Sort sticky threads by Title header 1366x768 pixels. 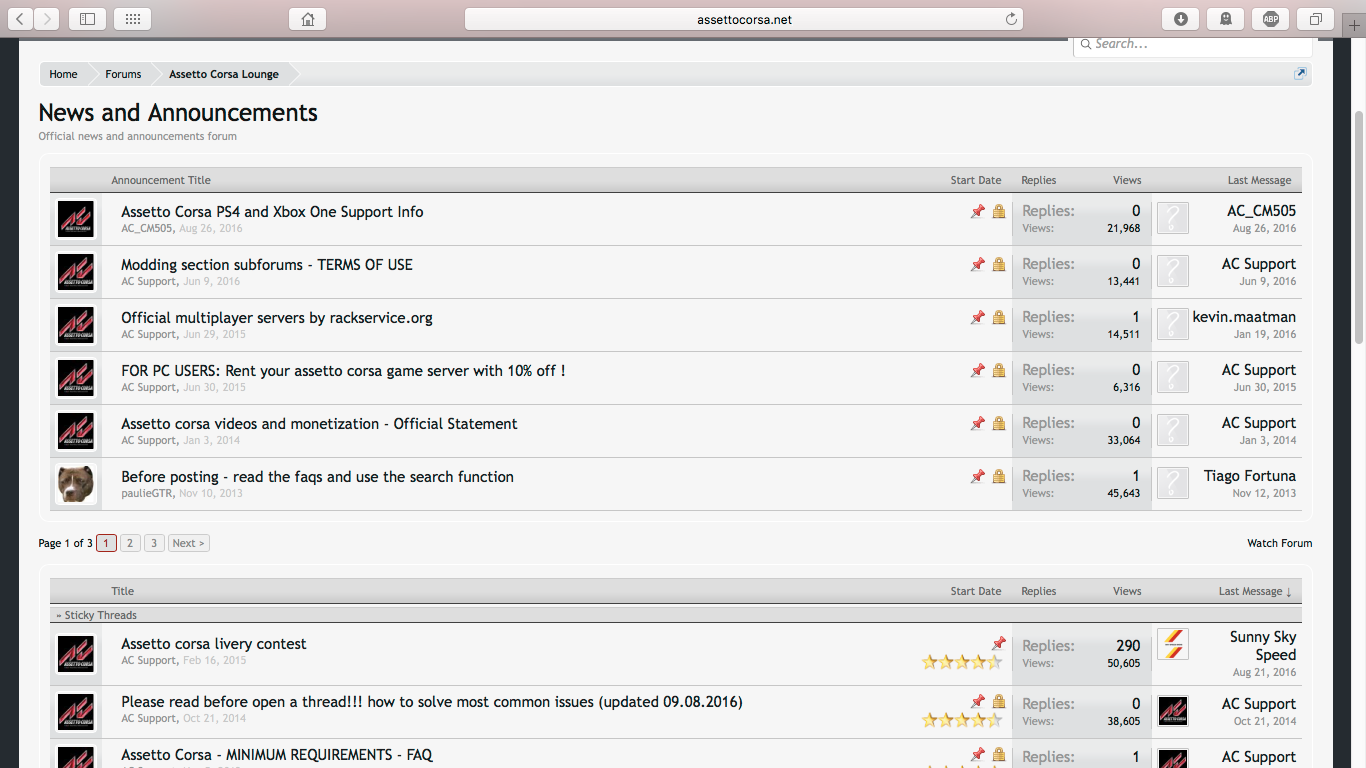pos(123,591)
